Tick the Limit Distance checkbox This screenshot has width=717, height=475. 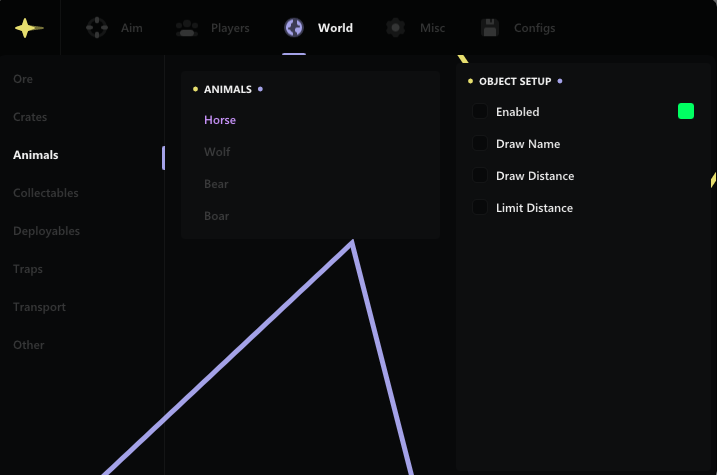coord(480,207)
